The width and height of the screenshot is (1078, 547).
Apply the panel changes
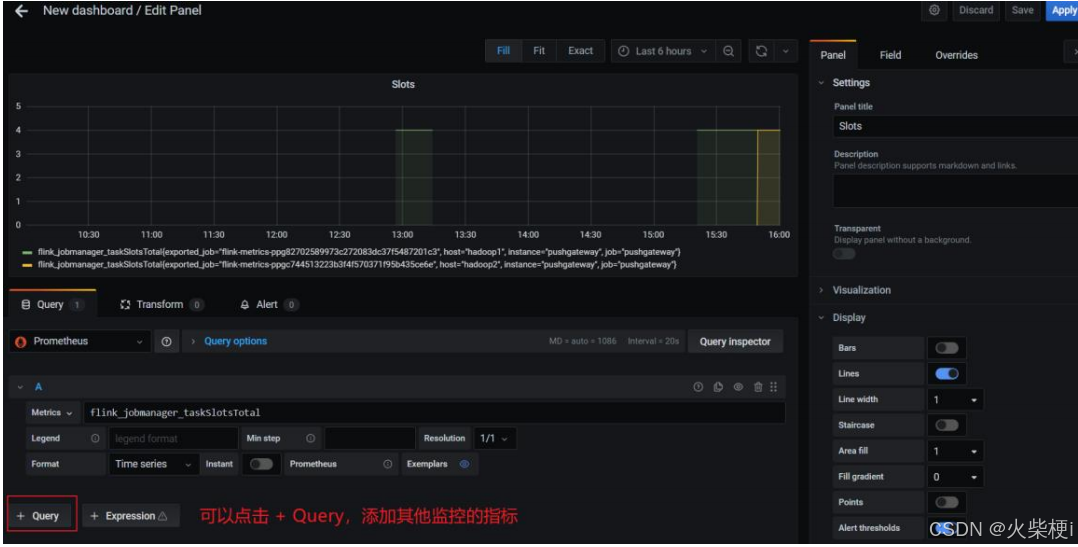click(1063, 10)
